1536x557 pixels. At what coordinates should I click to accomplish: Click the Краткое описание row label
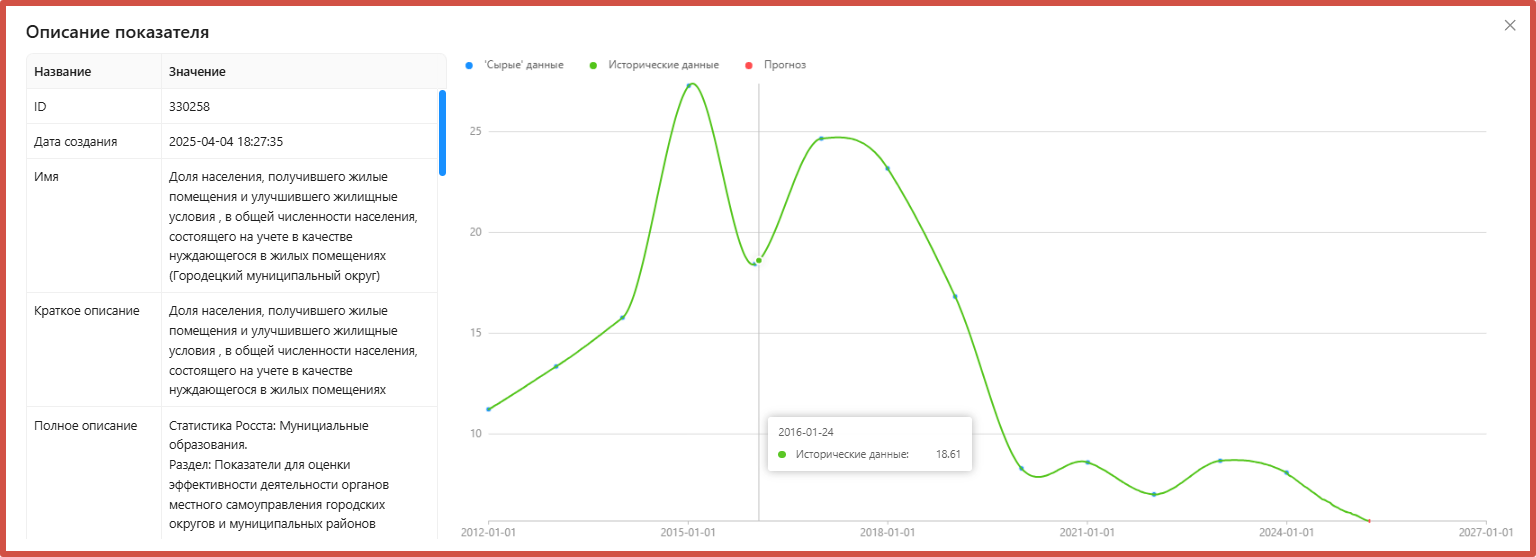point(87,311)
